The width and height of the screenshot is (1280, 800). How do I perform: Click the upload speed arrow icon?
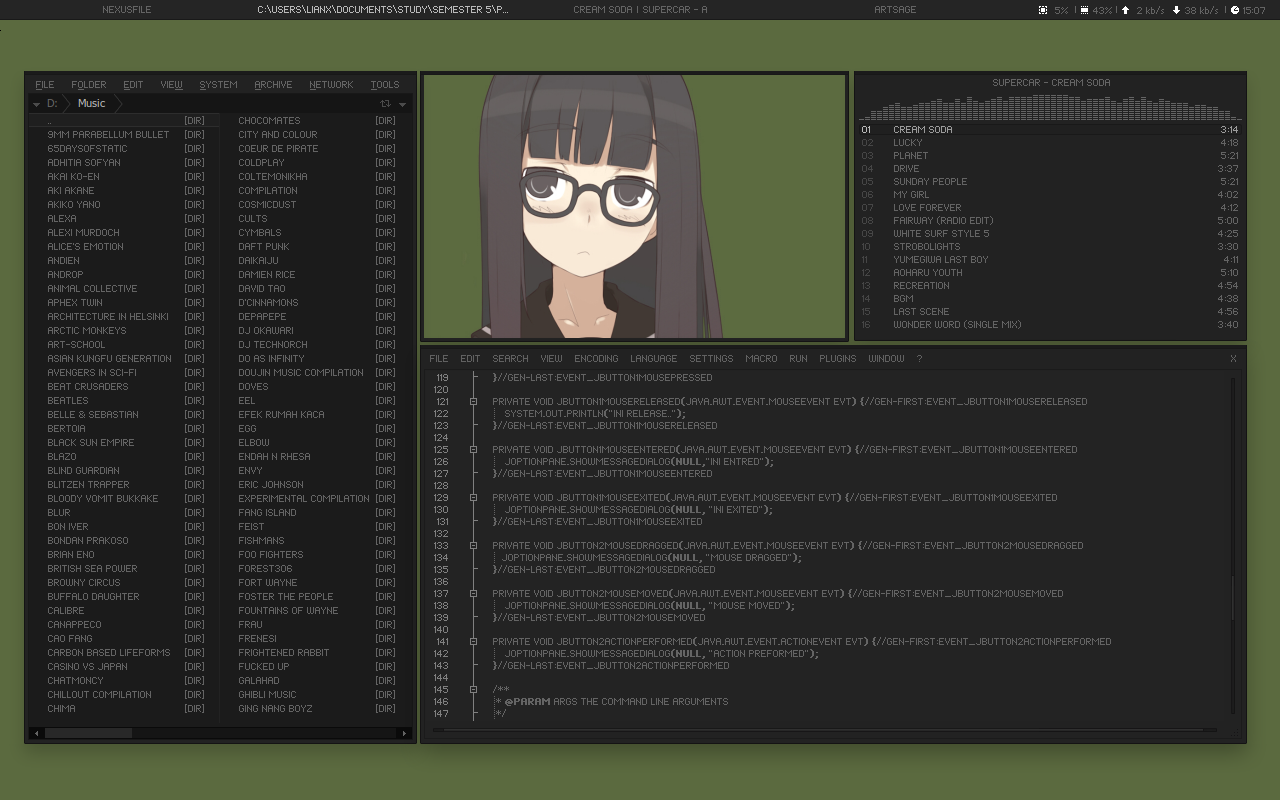pyautogui.click(x=1125, y=10)
